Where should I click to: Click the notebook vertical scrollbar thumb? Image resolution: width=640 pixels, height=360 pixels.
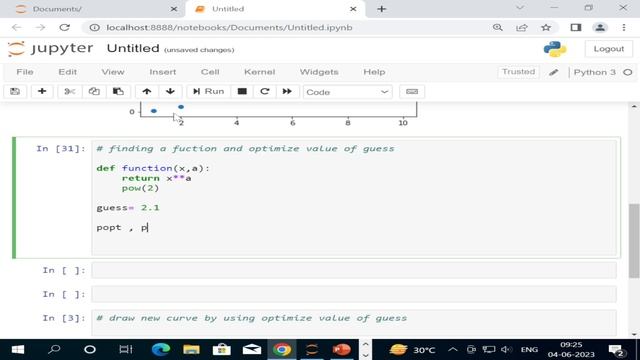(x=634, y=240)
